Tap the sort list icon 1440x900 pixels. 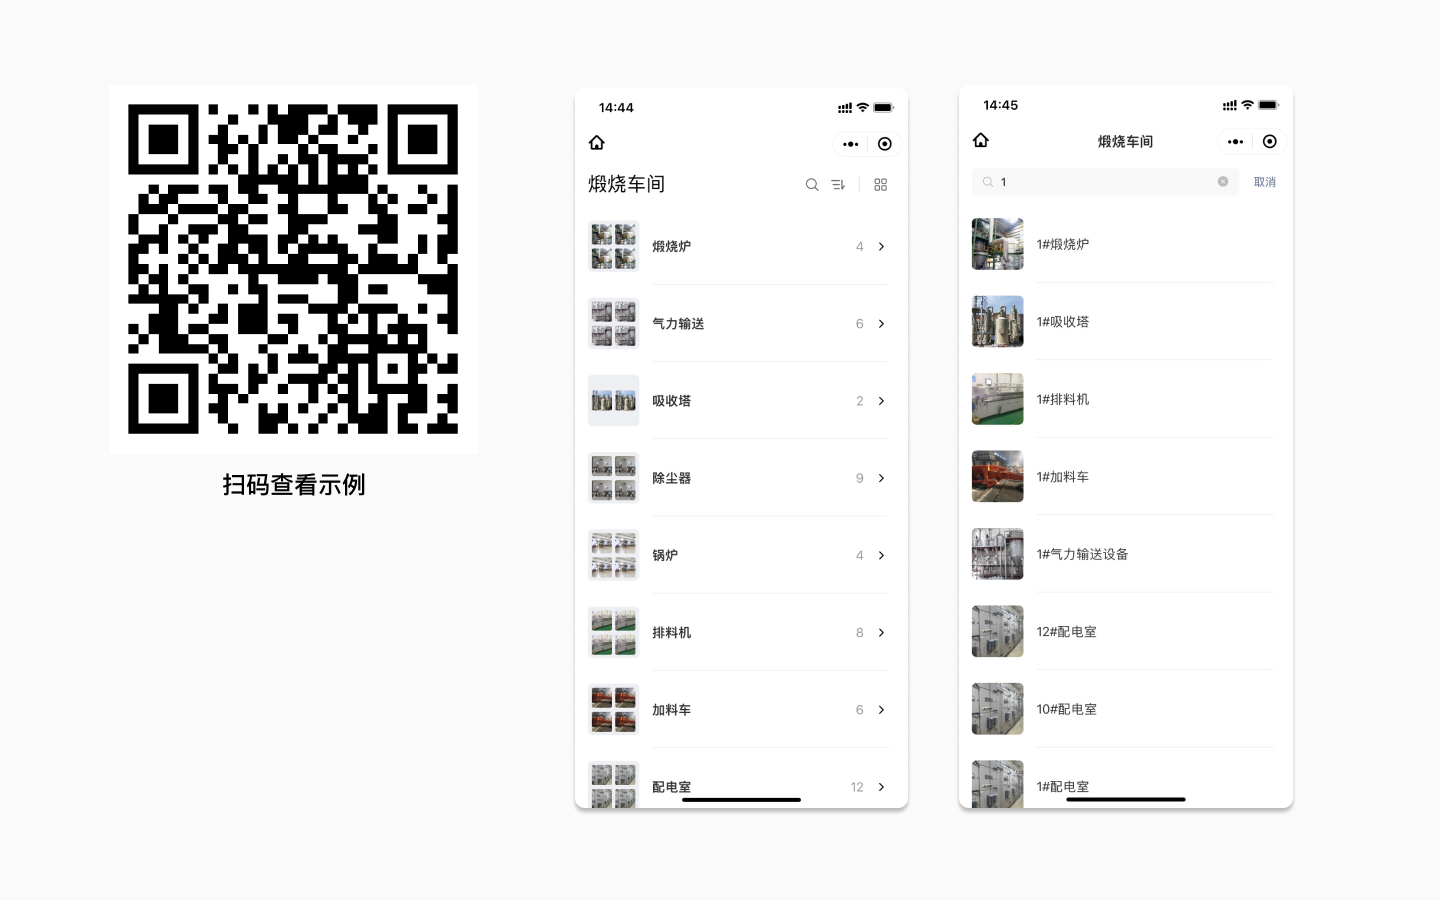coord(838,185)
